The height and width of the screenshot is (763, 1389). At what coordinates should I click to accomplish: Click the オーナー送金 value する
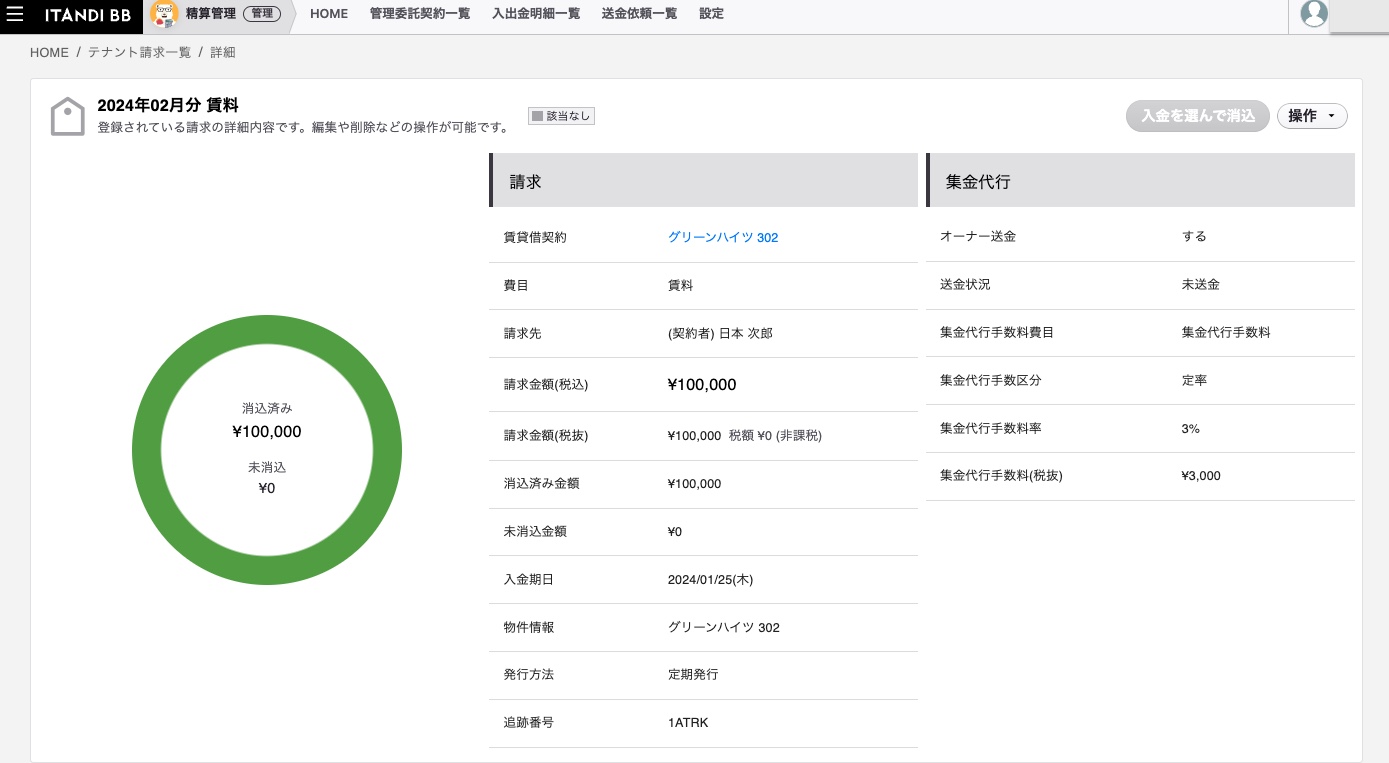(1194, 236)
